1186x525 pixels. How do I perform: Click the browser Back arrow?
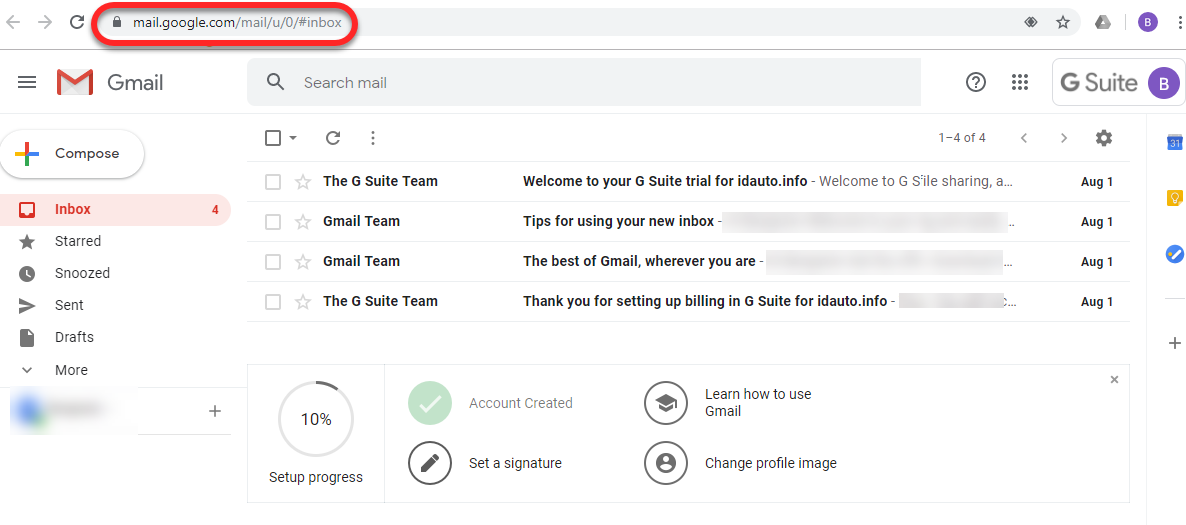coord(14,22)
